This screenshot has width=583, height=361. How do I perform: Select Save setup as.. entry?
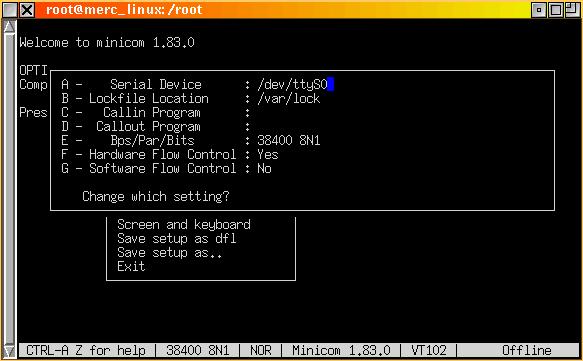tap(170, 253)
